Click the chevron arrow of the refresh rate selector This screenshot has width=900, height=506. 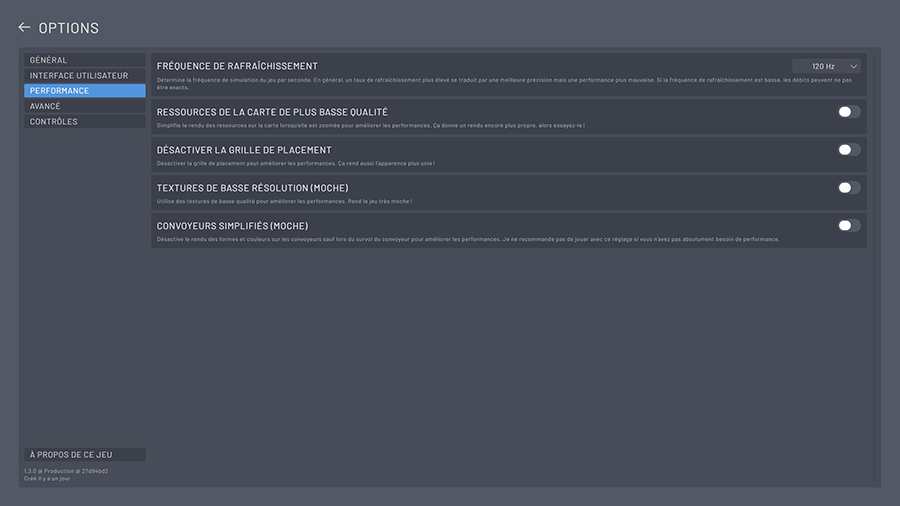(854, 67)
